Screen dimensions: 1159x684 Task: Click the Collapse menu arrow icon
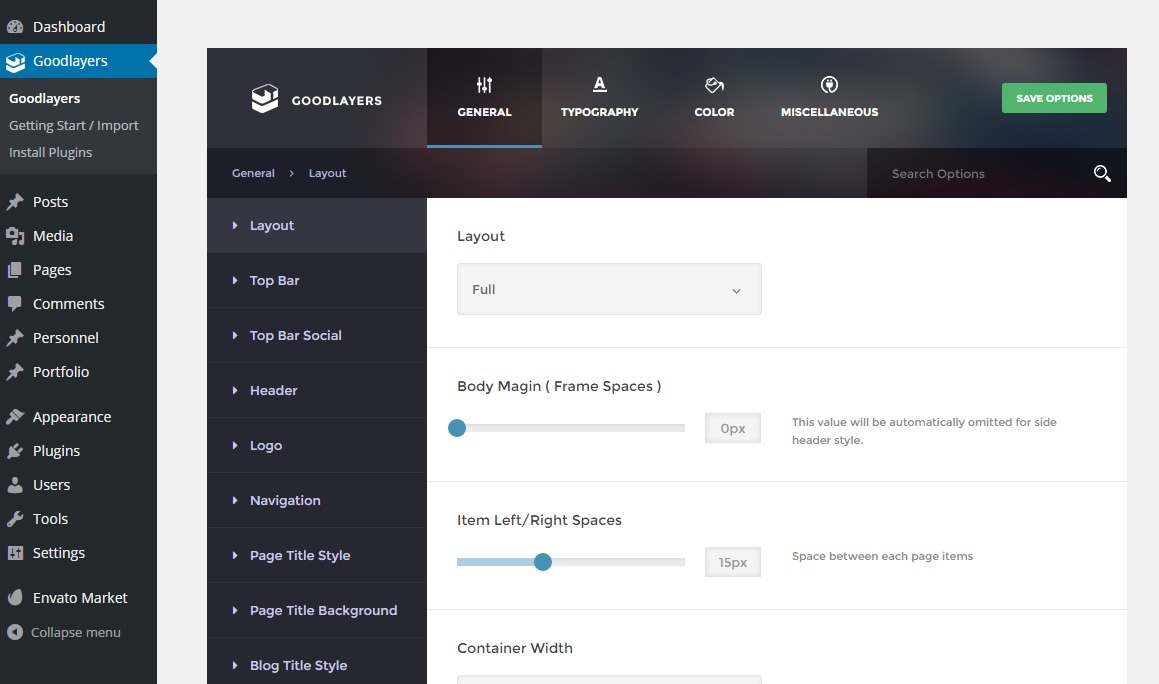click(x=15, y=632)
